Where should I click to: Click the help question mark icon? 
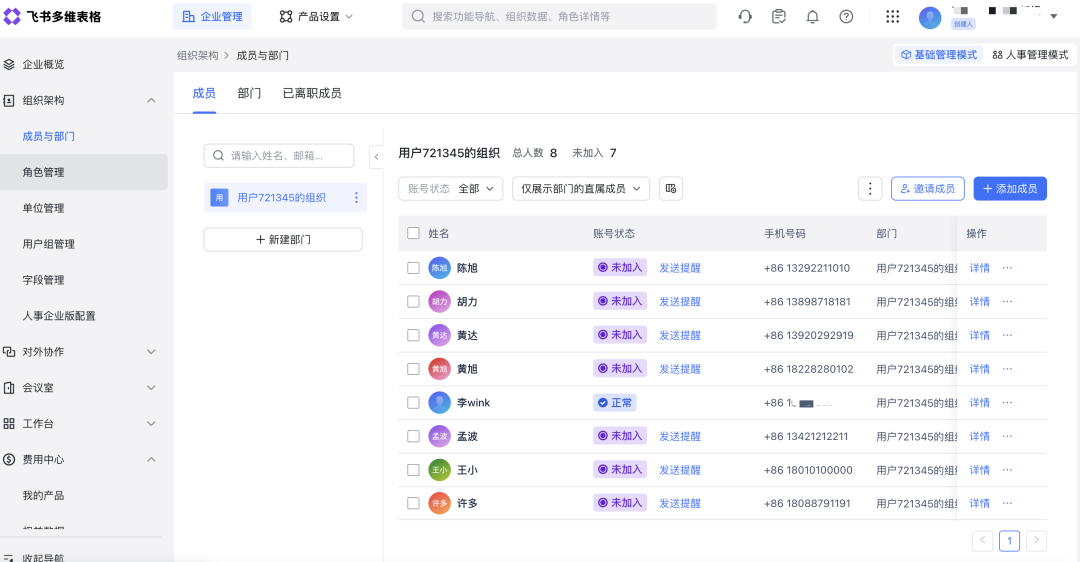coord(846,17)
